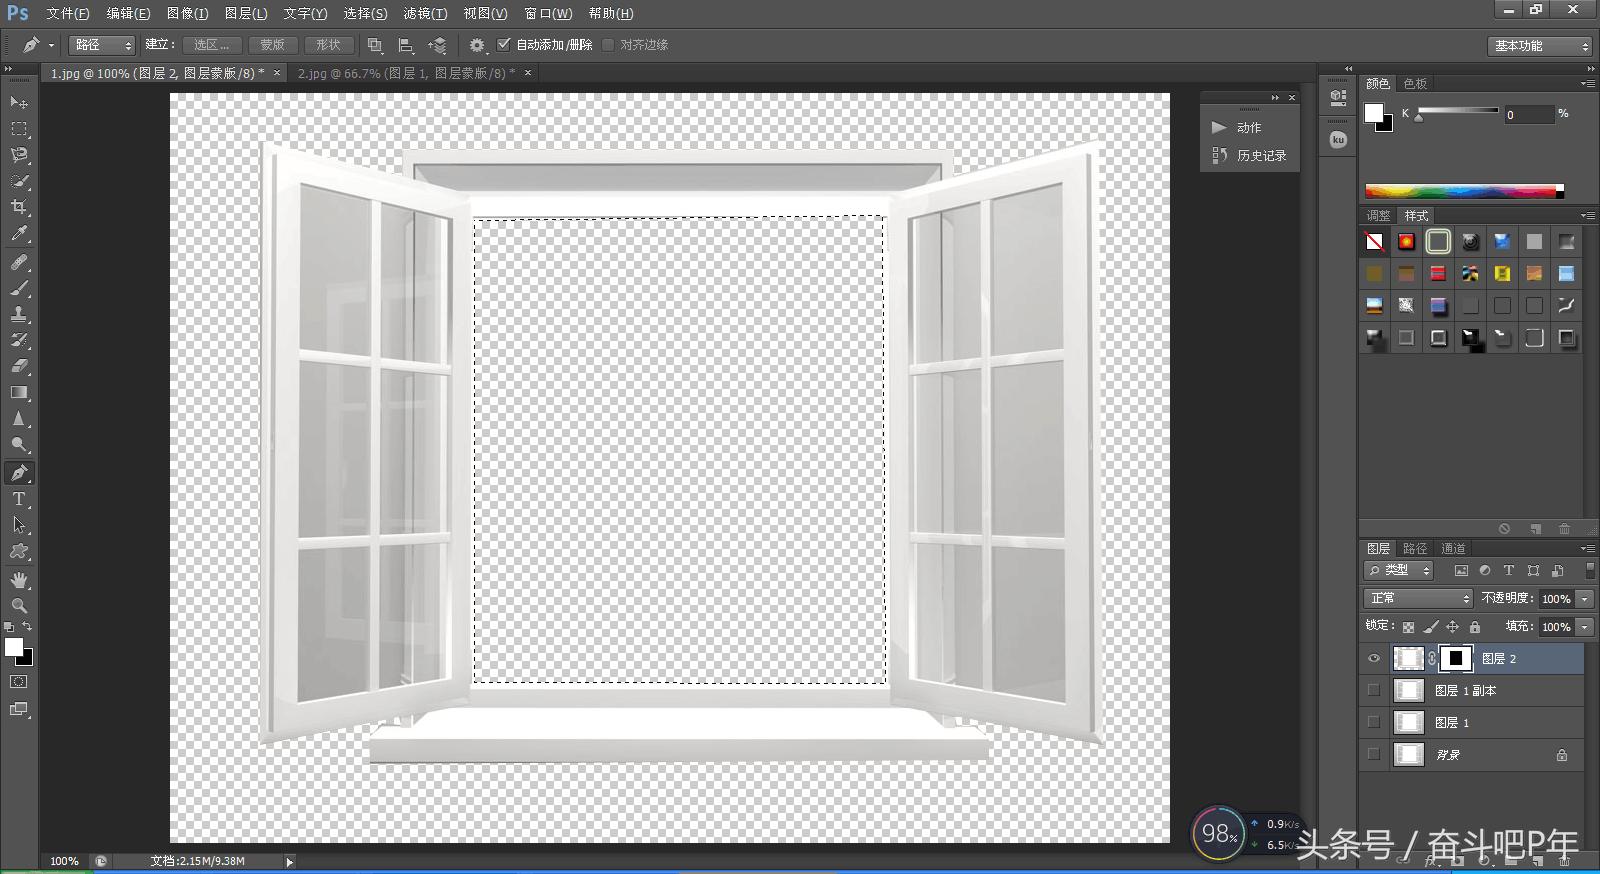Screen dimensions: 1600x874
Task: Open the 基本功能 workspace dropdown
Action: (x=1539, y=46)
